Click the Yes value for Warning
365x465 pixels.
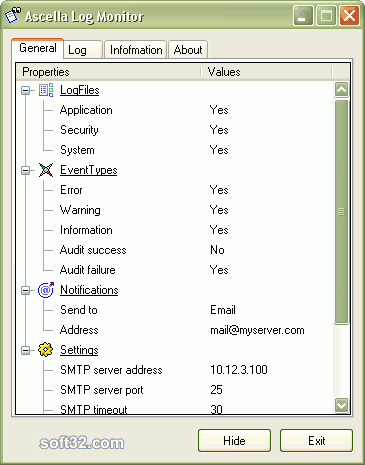219,210
